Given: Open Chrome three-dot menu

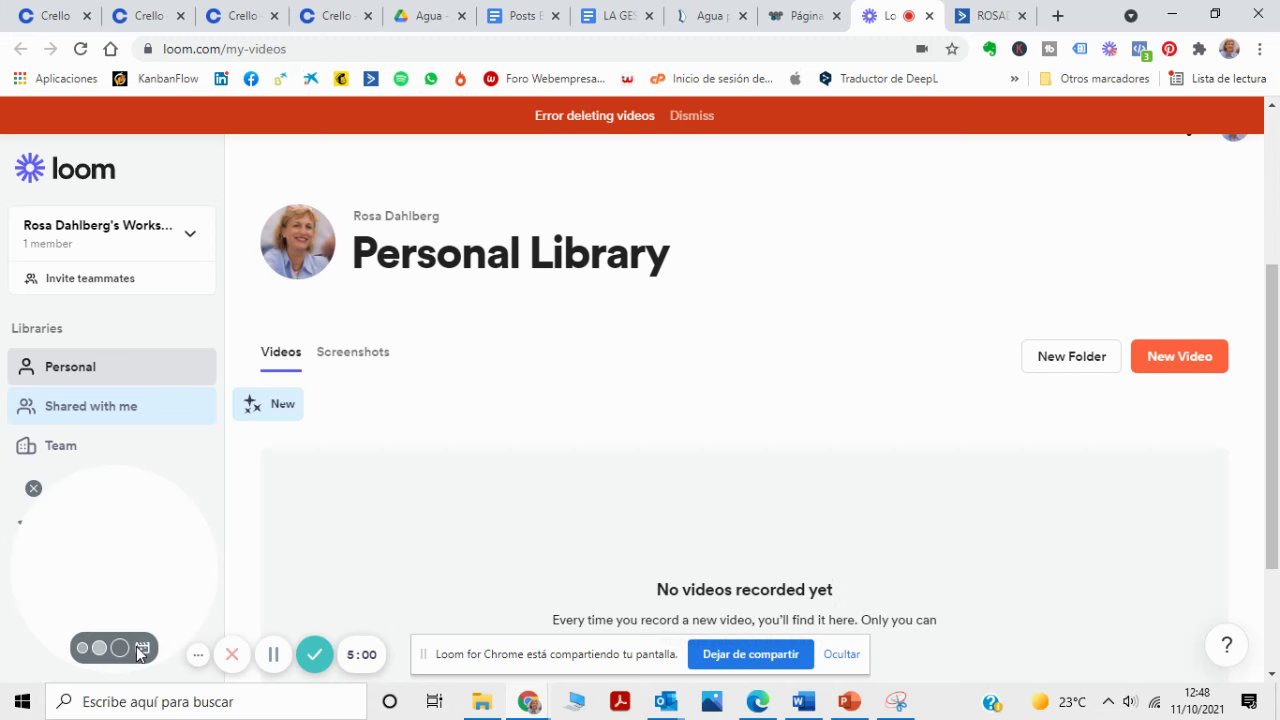Looking at the screenshot, I should pos(1258,49).
